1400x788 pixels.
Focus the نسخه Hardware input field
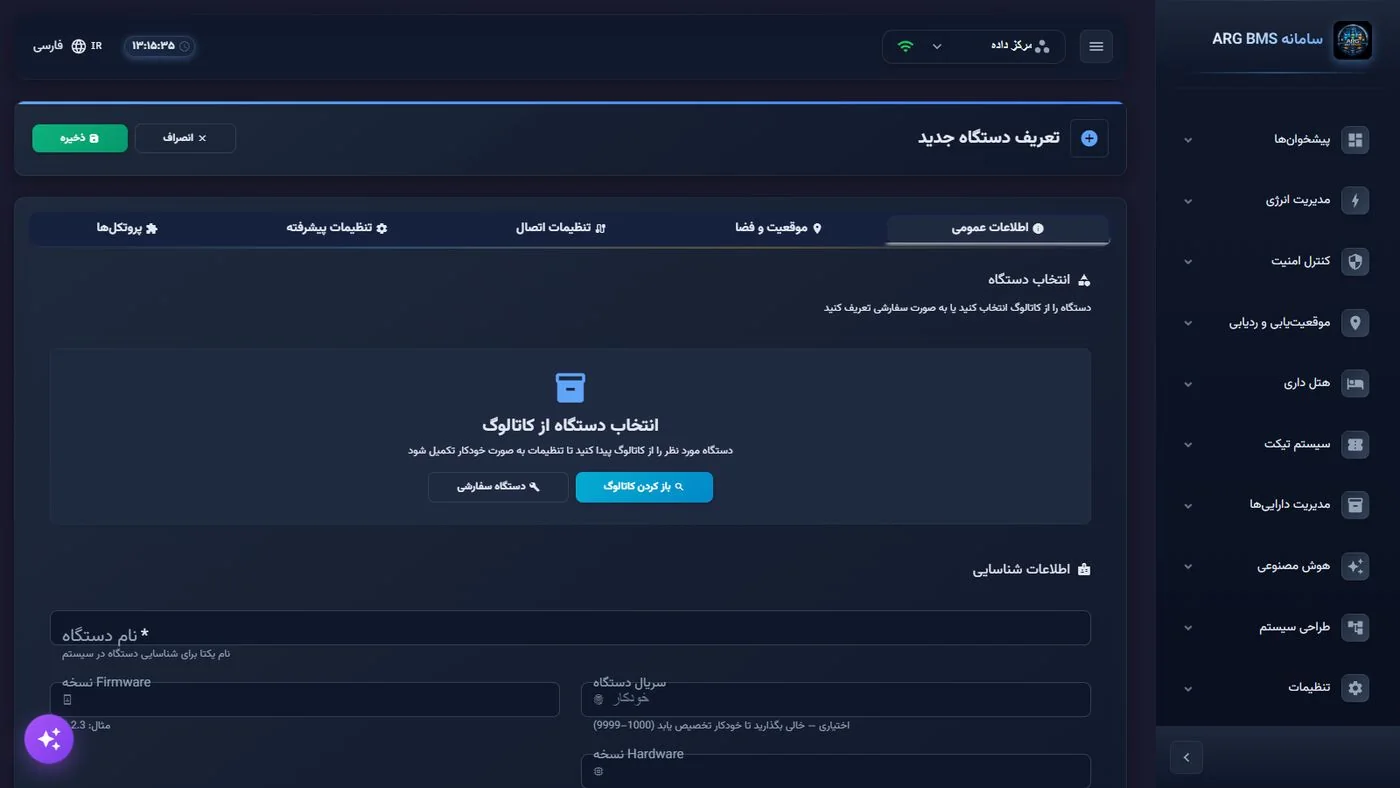click(836, 771)
